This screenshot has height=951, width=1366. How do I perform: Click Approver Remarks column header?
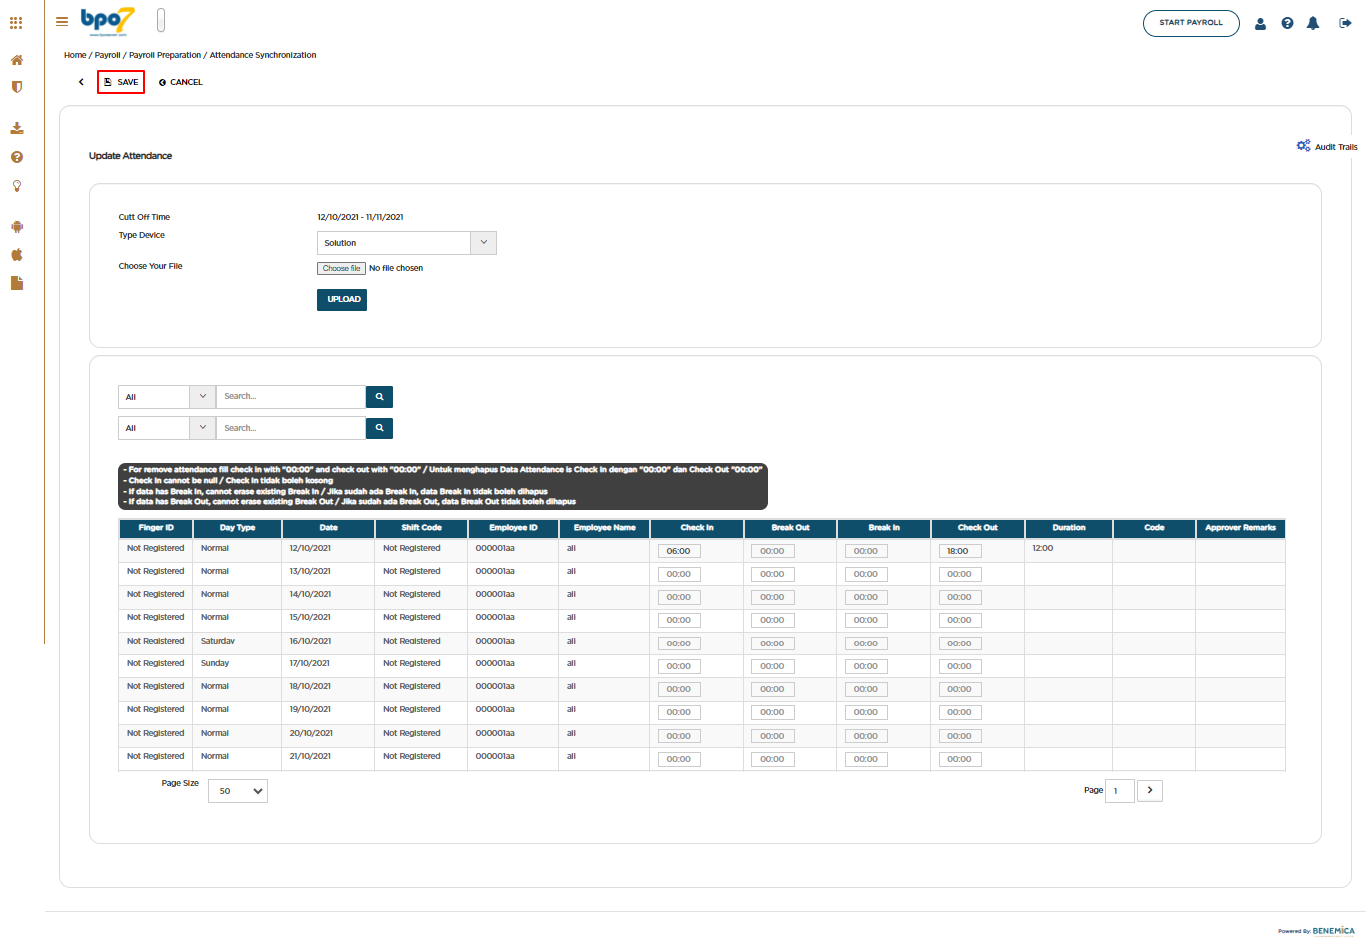click(x=1241, y=528)
